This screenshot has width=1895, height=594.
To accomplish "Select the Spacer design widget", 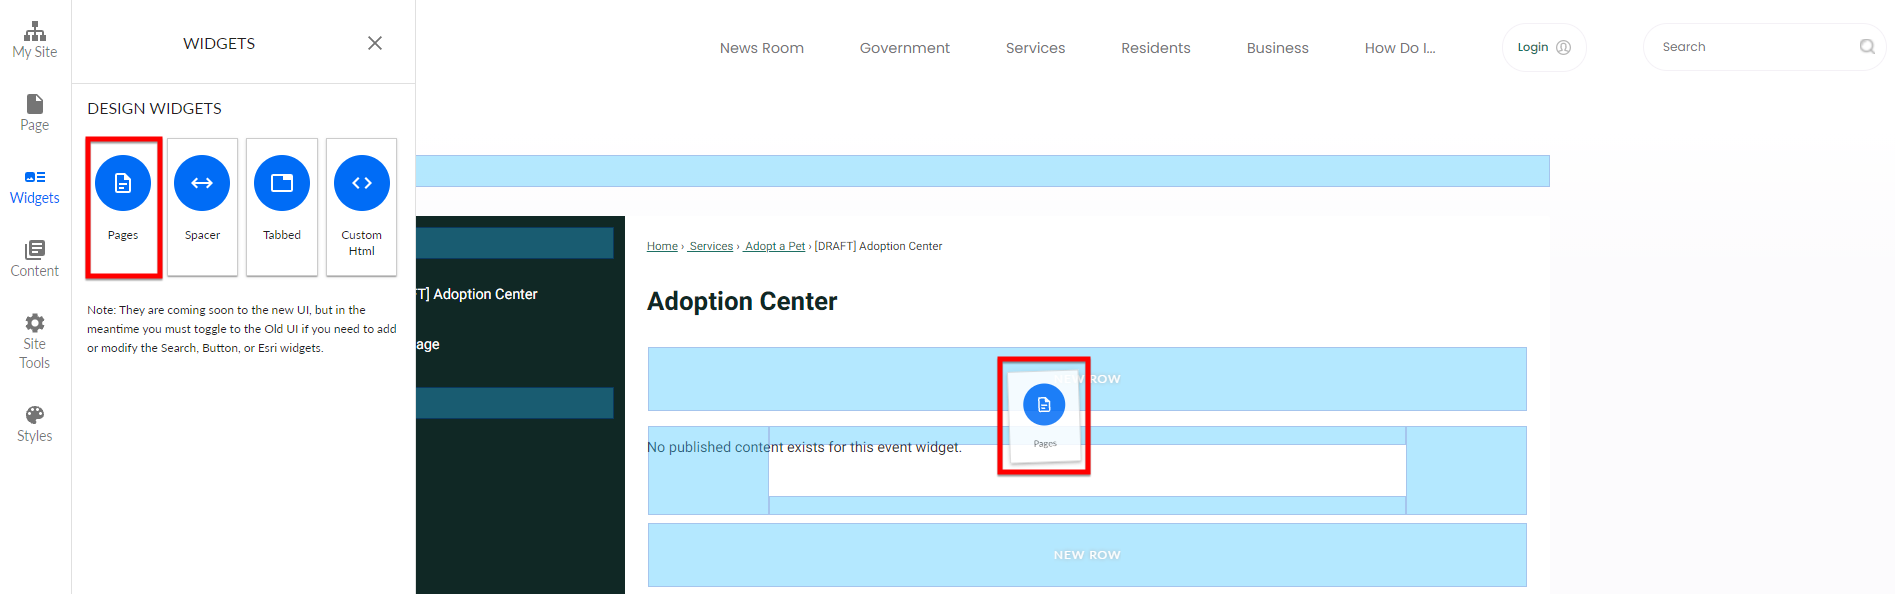I will pos(202,206).
